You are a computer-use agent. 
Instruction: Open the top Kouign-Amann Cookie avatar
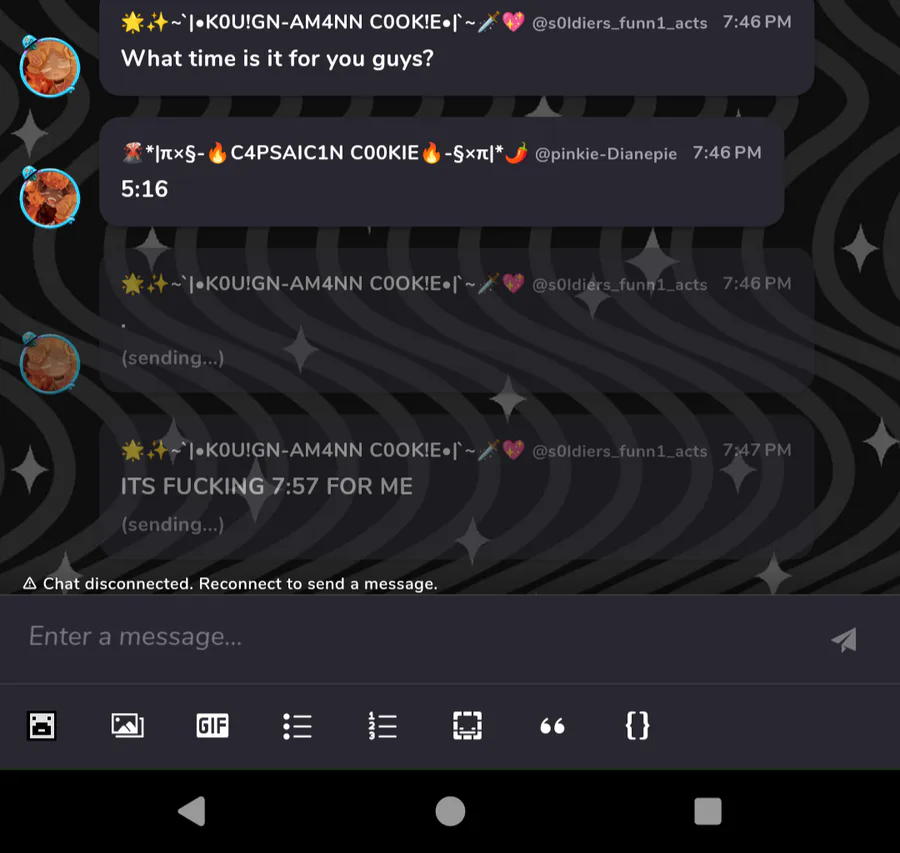(x=49, y=66)
